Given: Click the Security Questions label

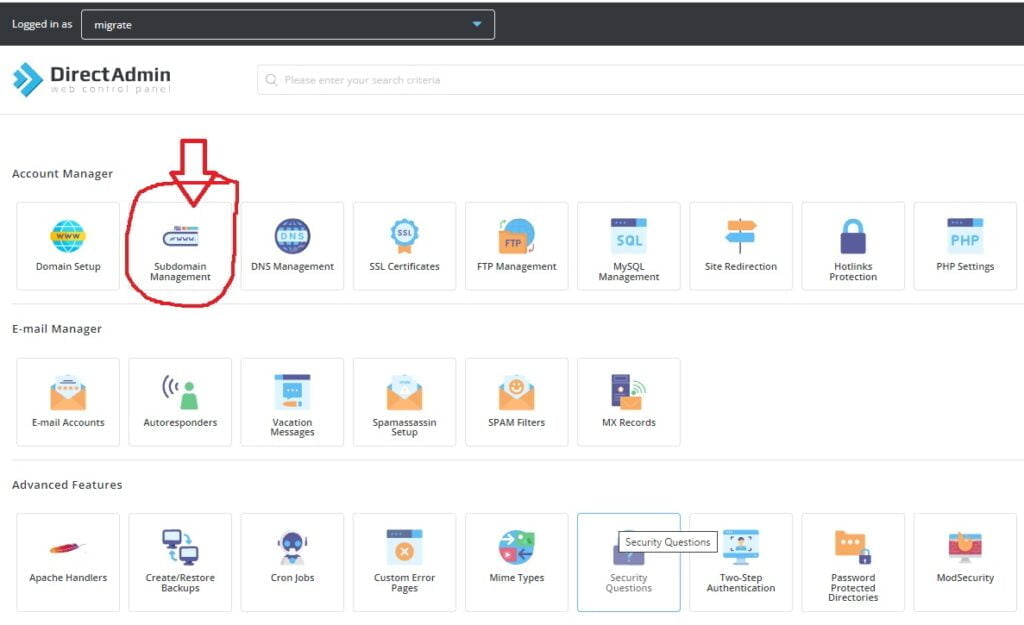Looking at the screenshot, I should [628, 583].
